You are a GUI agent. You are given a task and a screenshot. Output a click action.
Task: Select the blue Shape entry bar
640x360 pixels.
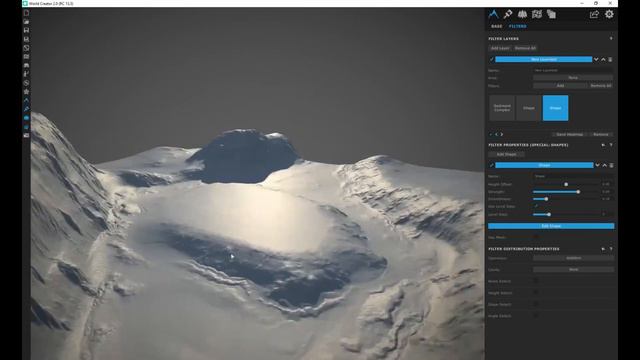(x=544, y=165)
